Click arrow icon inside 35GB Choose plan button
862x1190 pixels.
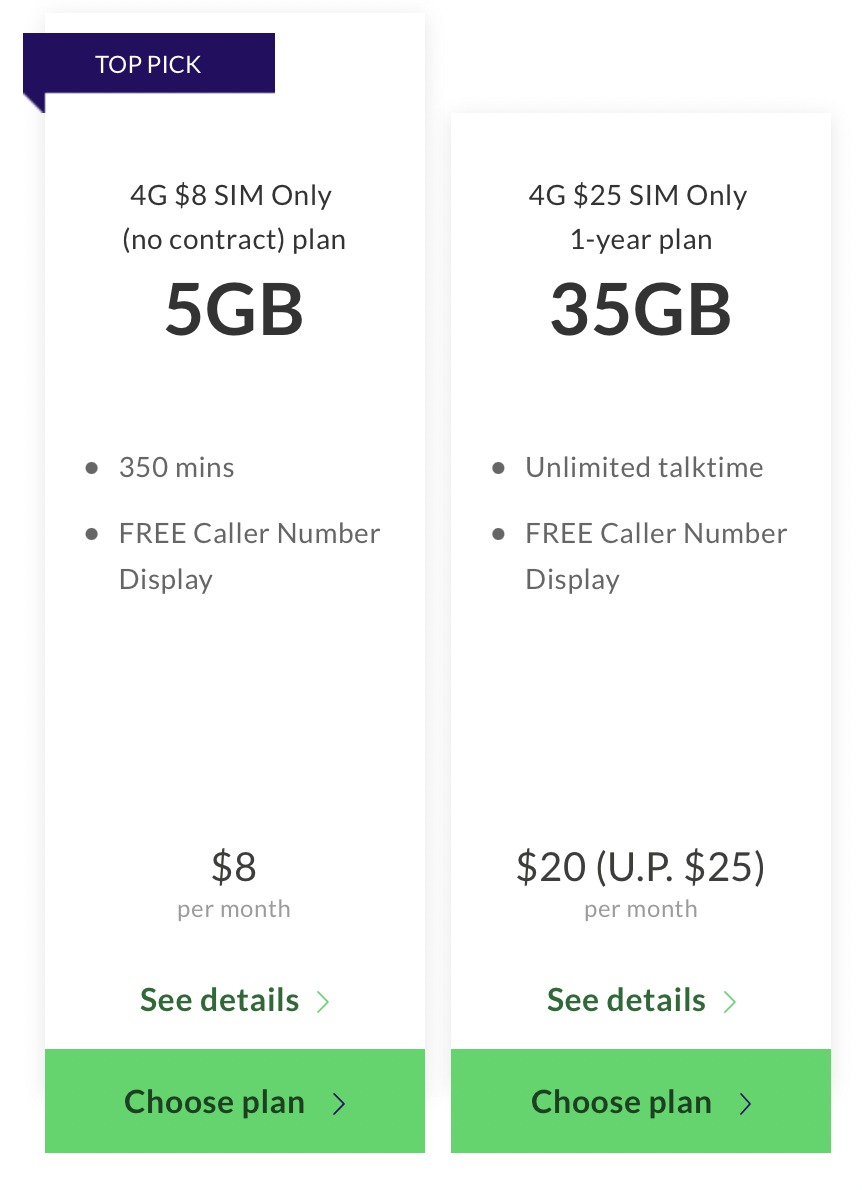[745, 1103]
